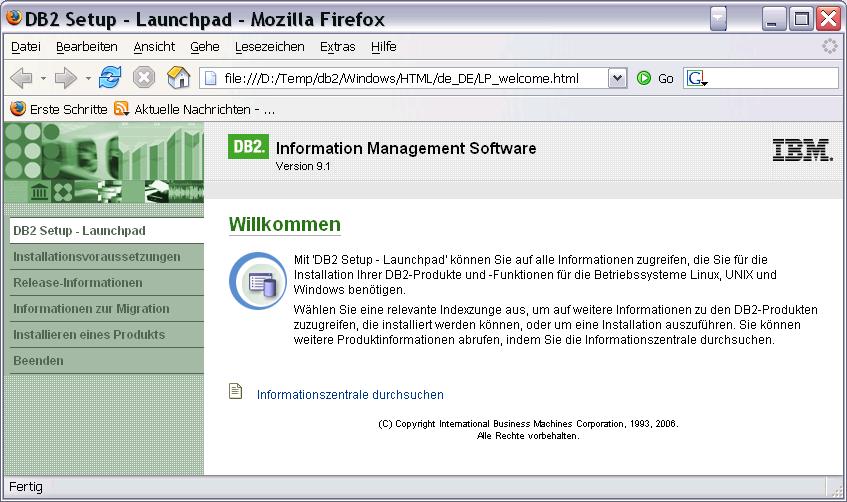Click the Stop loading icon

tap(144, 78)
